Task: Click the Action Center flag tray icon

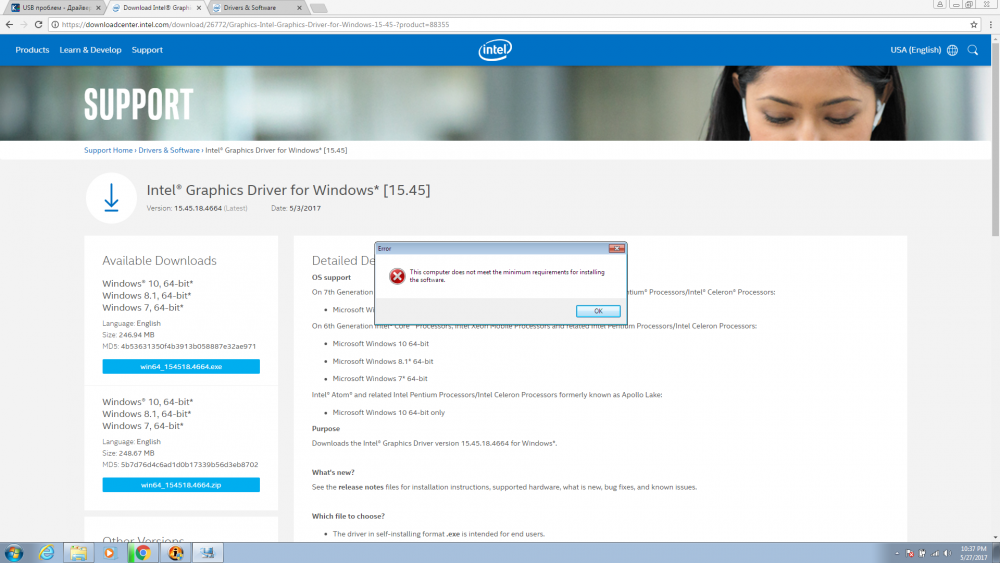Action: (909, 553)
